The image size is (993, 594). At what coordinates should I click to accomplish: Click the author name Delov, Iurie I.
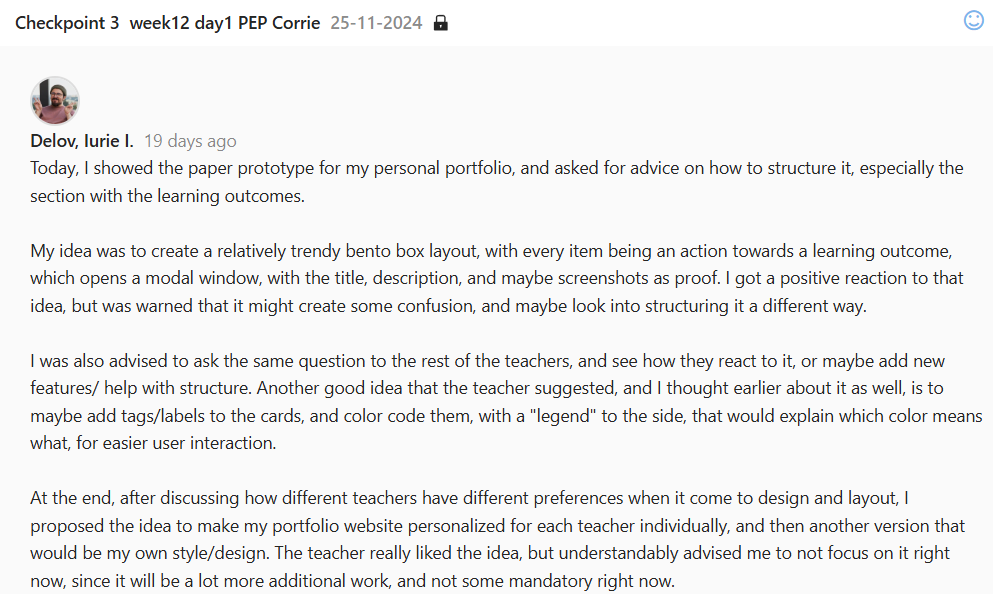coord(82,141)
